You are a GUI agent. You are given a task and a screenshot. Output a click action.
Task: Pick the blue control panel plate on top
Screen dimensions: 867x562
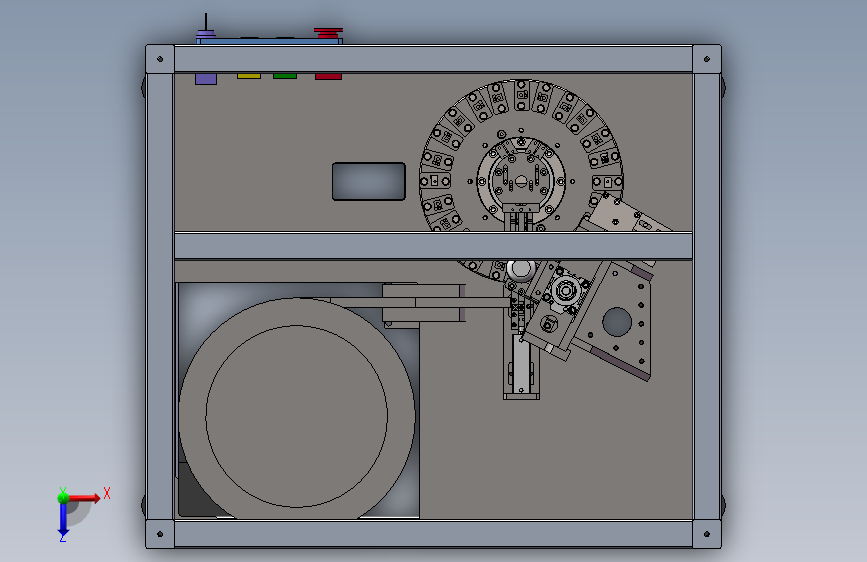[269, 41]
